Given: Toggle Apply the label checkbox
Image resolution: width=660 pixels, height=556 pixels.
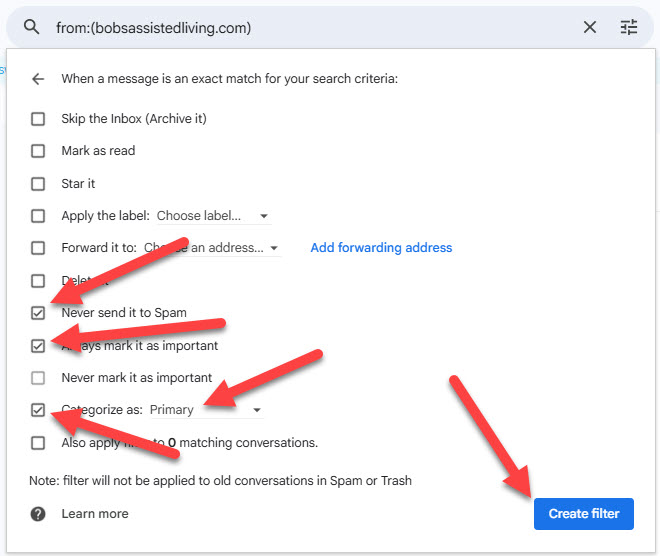Looking at the screenshot, I should [38, 216].
